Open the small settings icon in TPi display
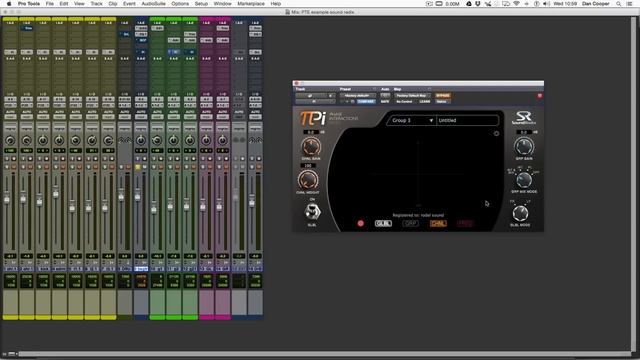 [x=496, y=133]
